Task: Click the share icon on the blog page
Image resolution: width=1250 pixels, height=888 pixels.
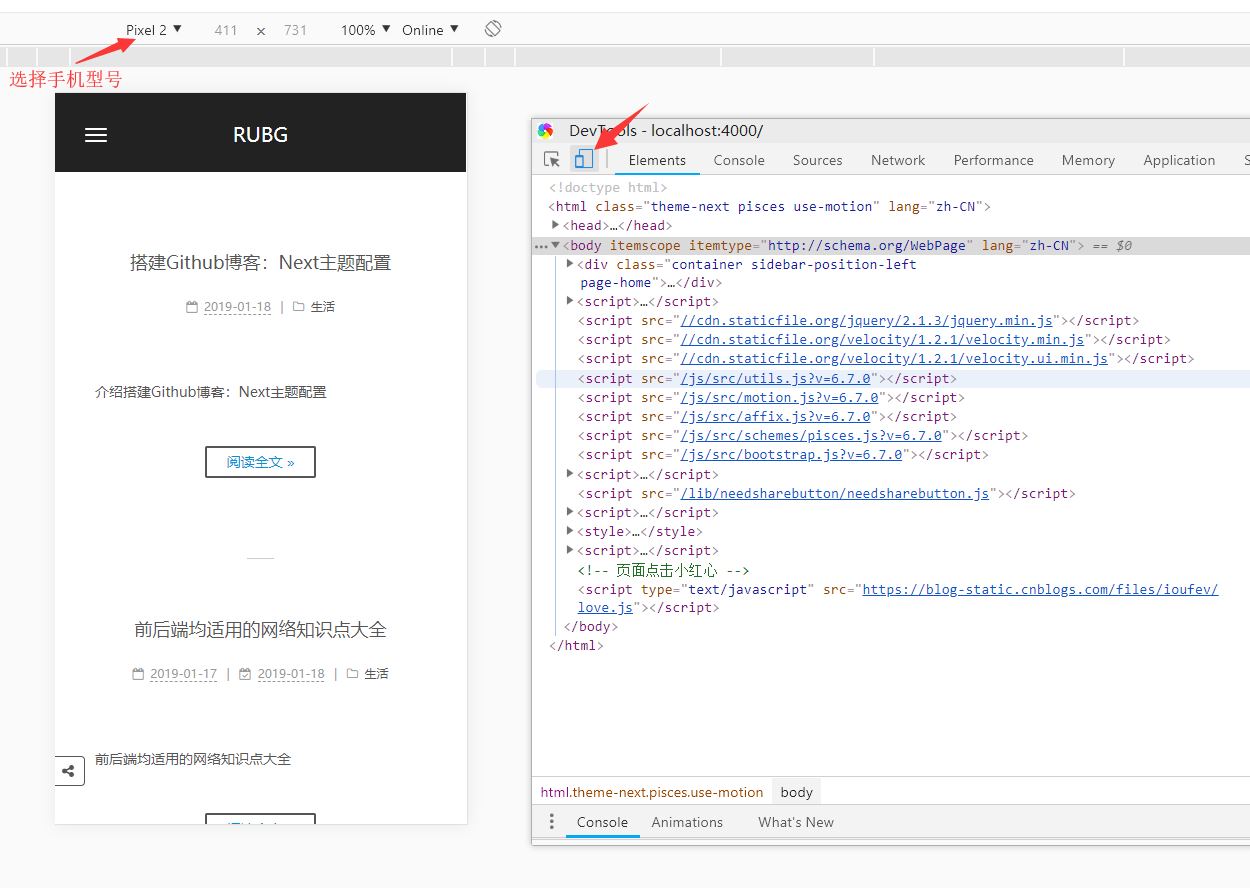Action: [x=69, y=771]
